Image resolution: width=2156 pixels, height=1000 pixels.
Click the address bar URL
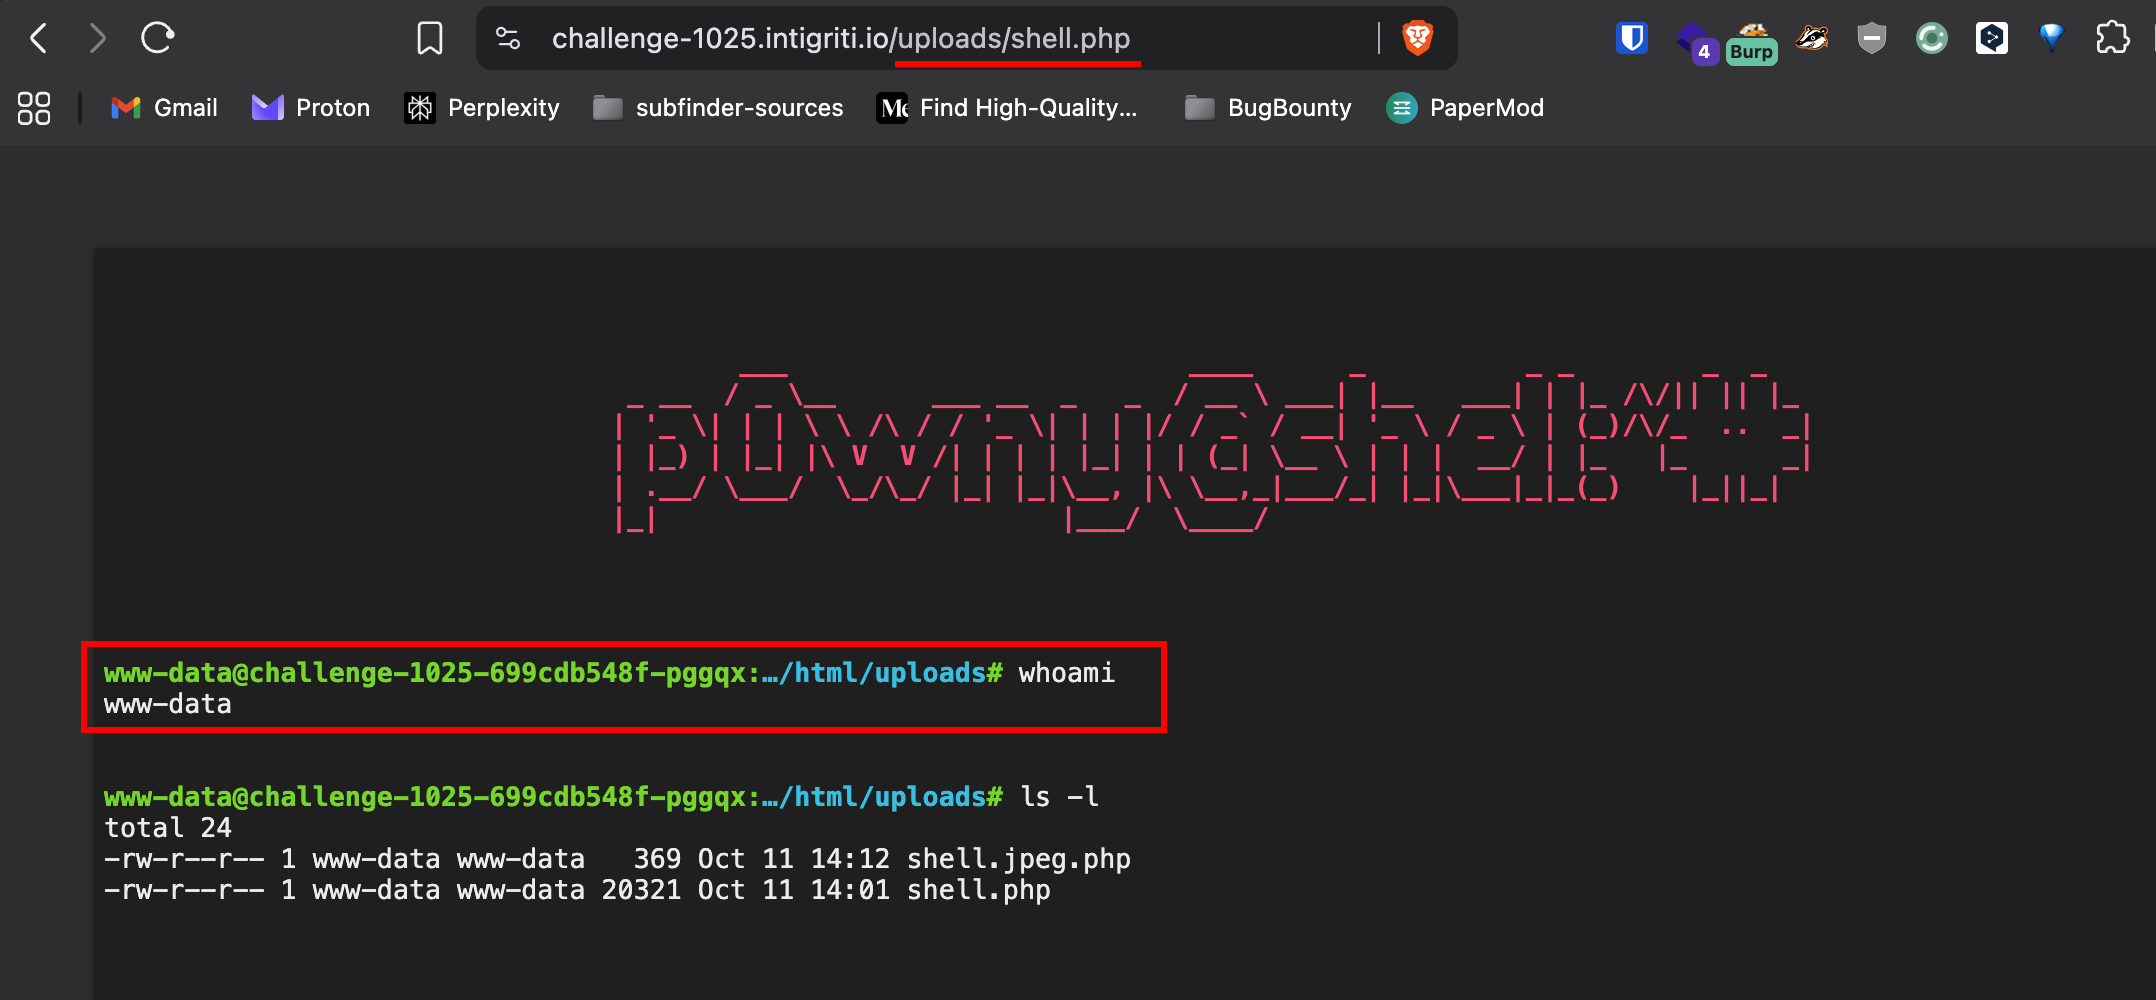coord(840,39)
